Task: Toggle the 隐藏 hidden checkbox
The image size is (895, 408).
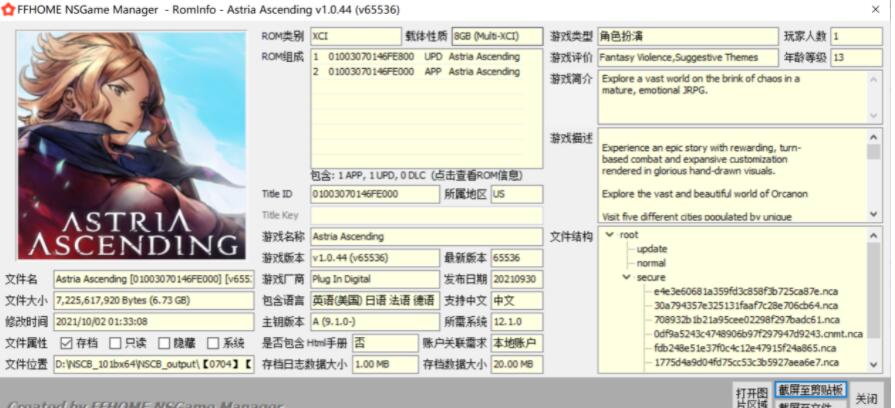Action: [x=164, y=343]
